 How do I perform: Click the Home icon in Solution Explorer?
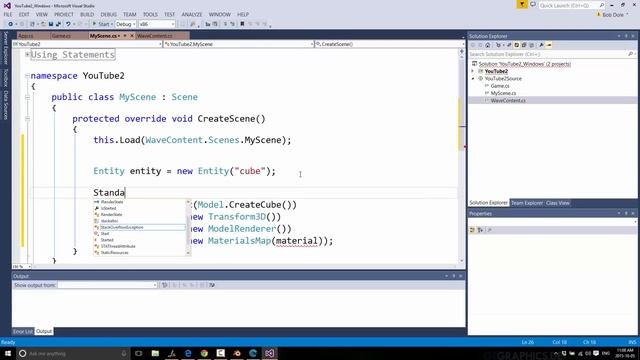point(487,45)
